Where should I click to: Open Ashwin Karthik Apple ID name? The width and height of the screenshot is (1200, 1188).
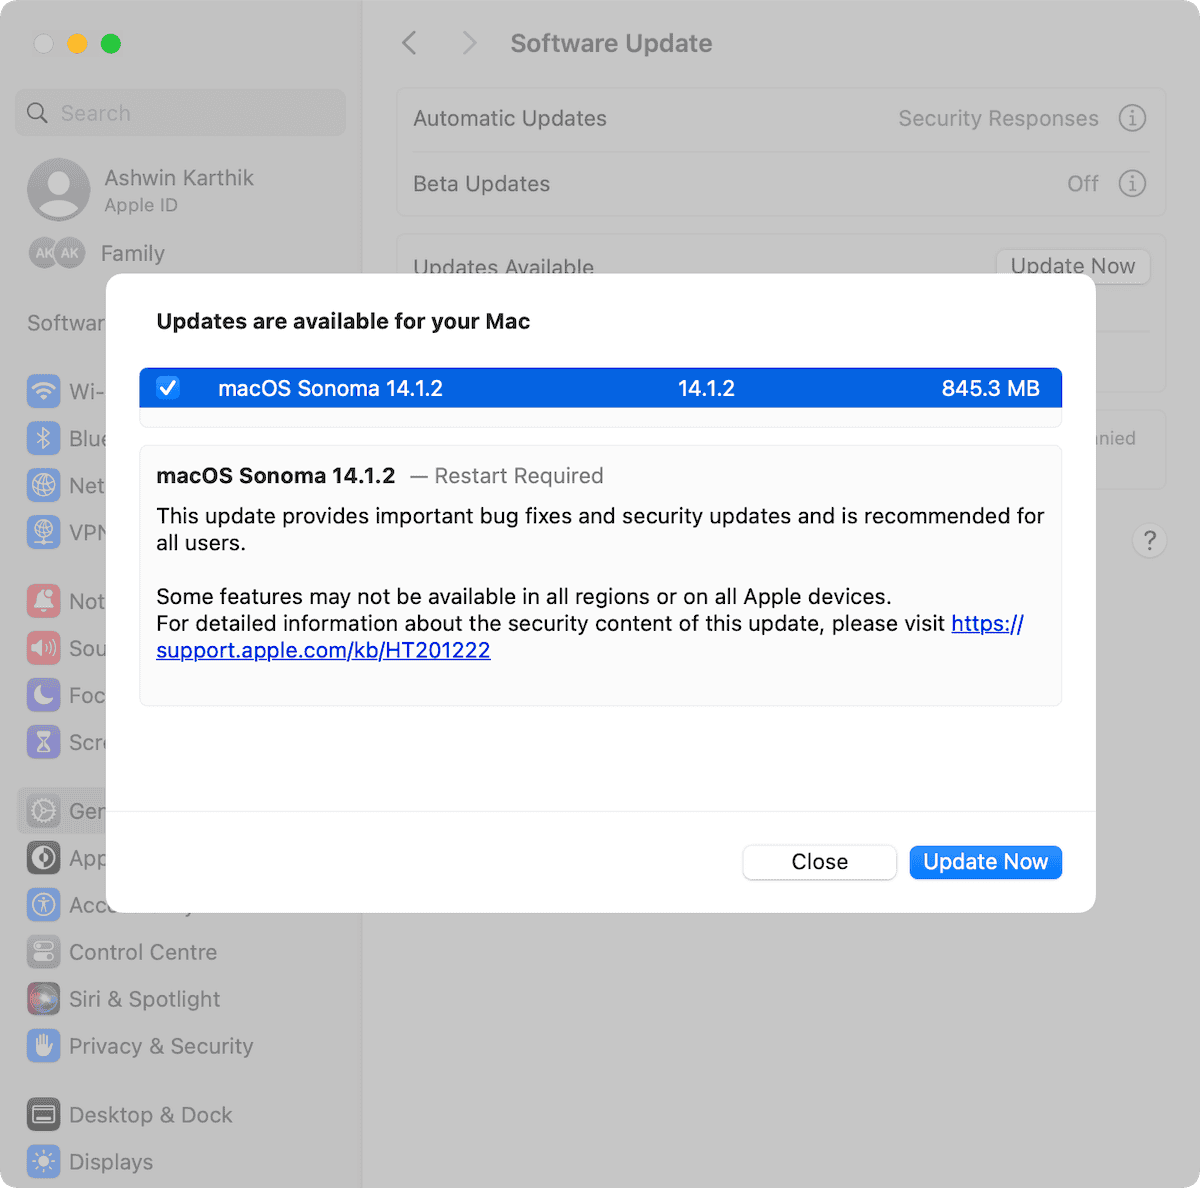(179, 178)
